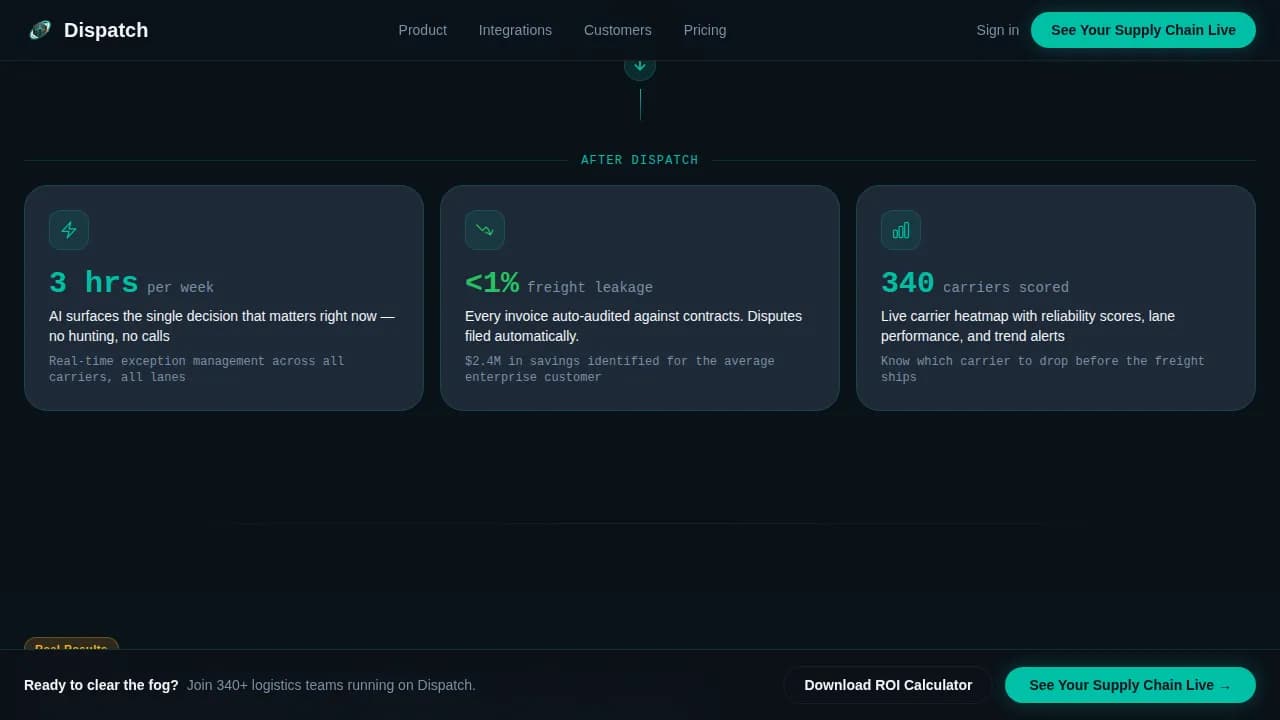Click '$2.4M in savings identified' note
1280x720 pixels.
[x=620, y=369]
